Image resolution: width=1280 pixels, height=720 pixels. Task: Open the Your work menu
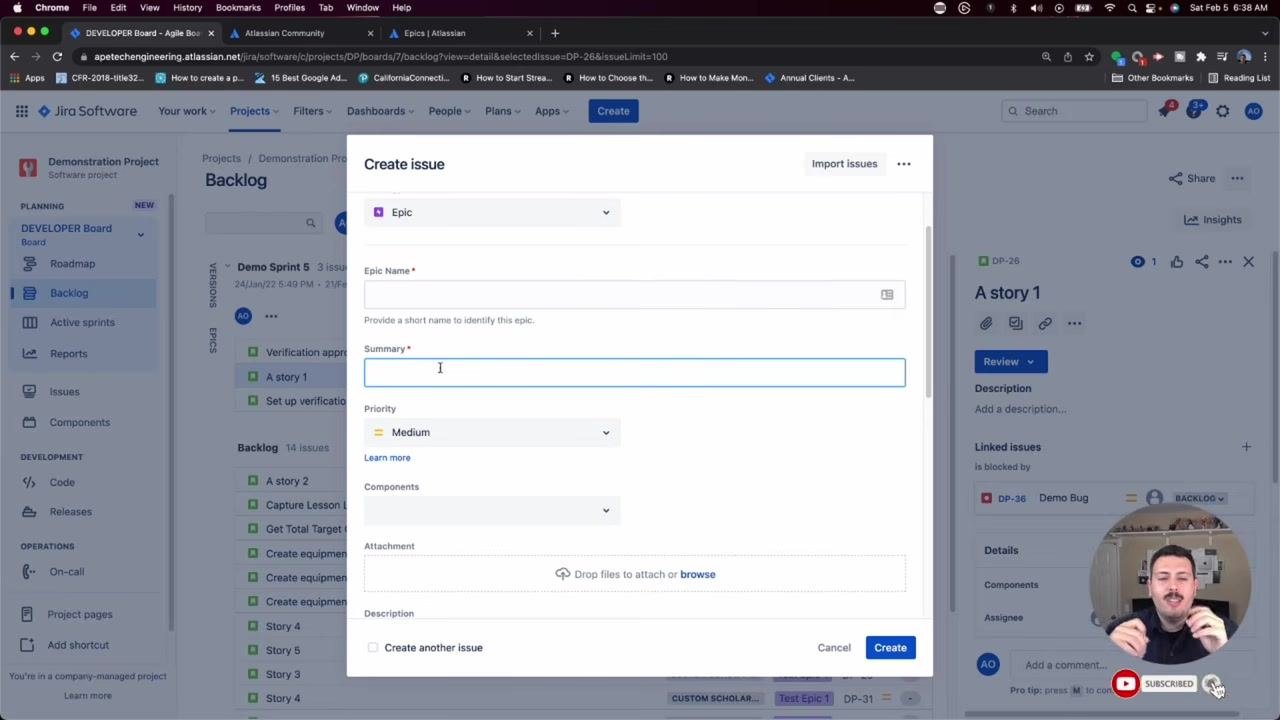pos(187,111)
